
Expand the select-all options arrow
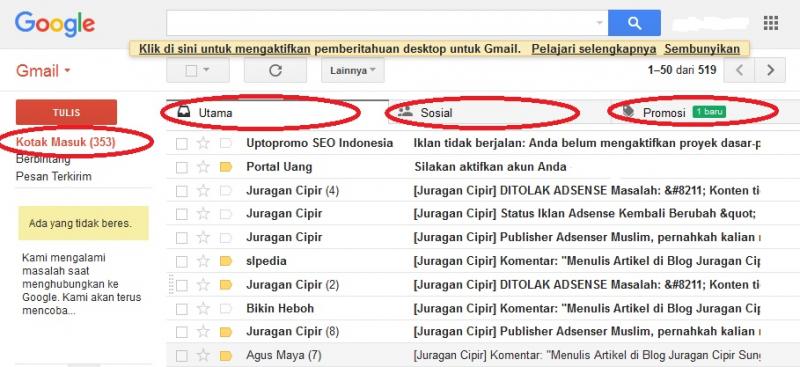pos(207,70)
